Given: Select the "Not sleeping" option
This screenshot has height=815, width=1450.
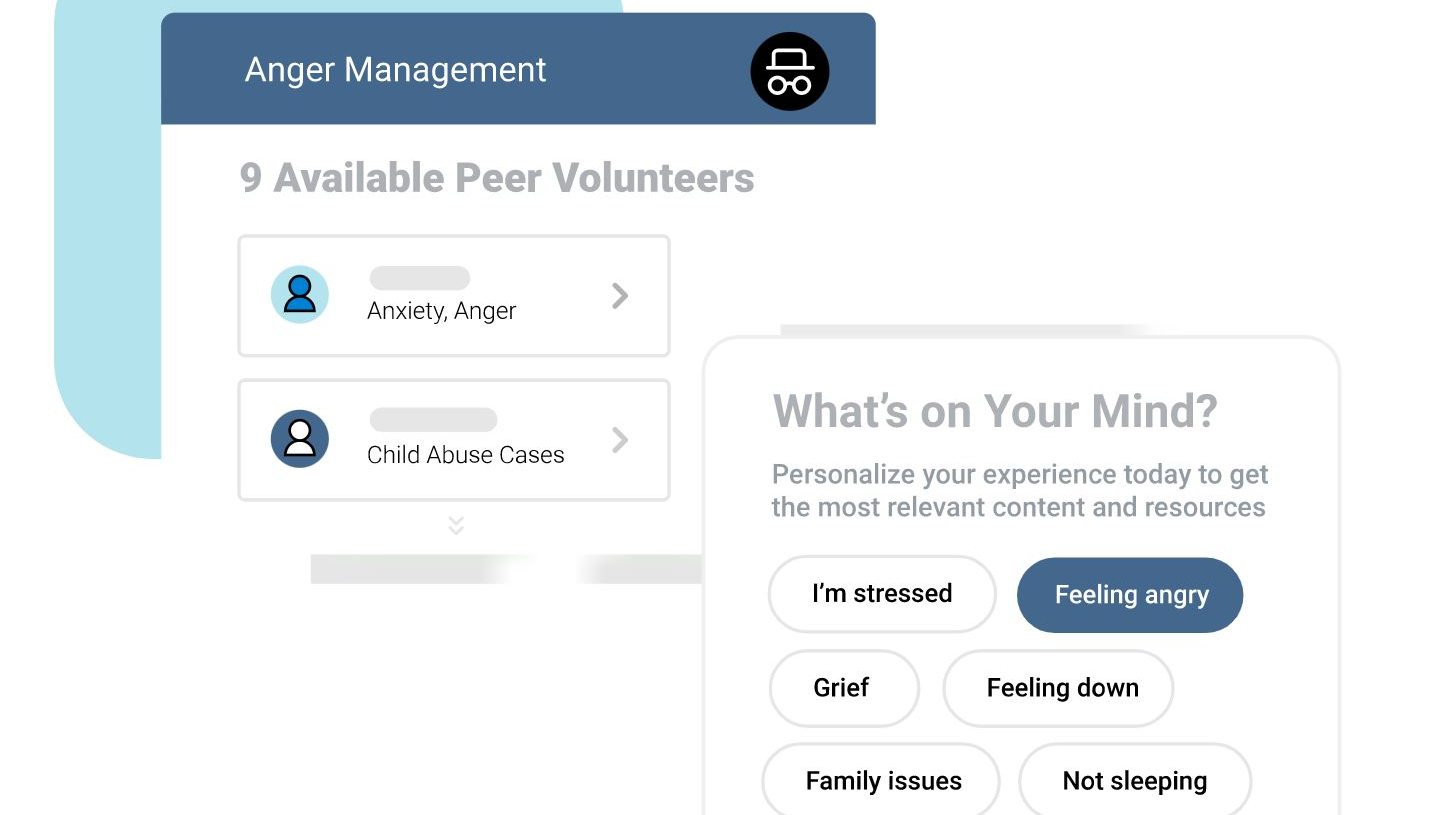Looking at the screenshot, I should (x=1134, y=781).
